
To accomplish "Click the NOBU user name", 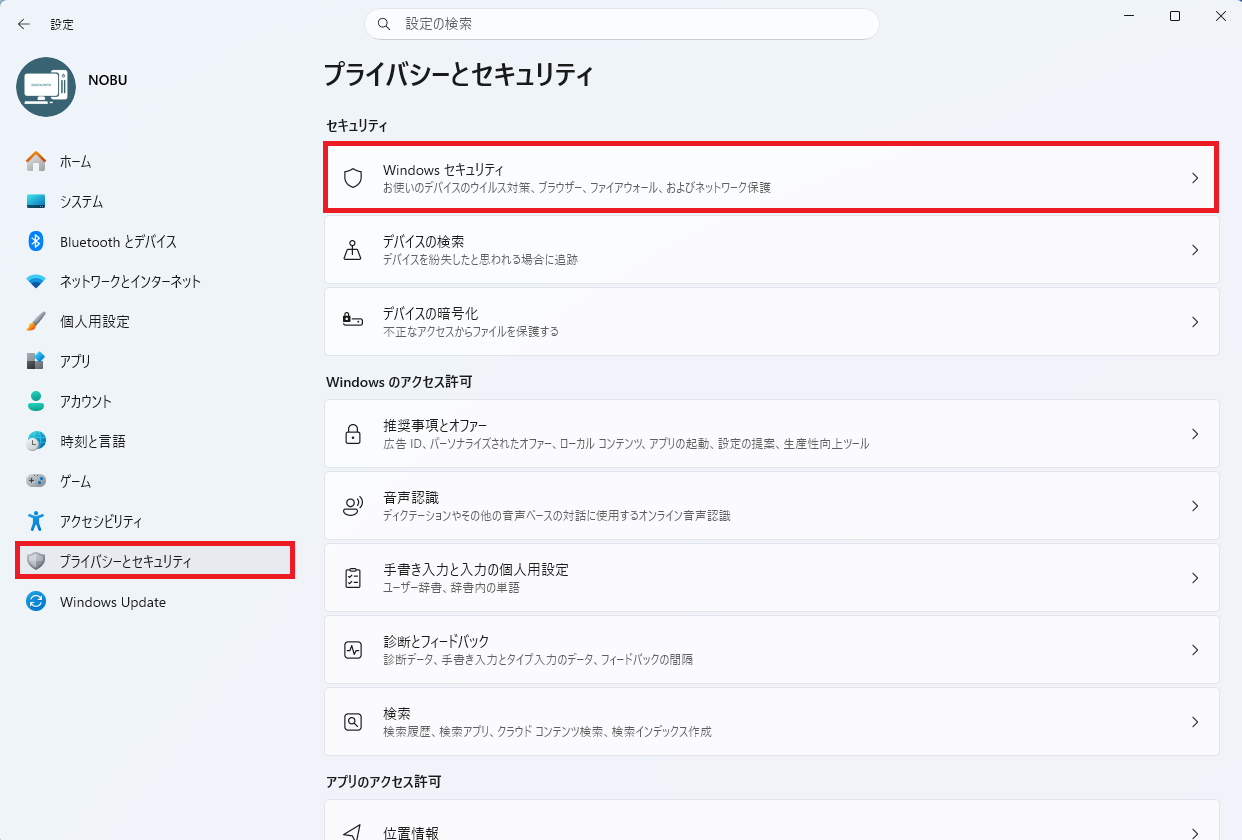I will tap(107, 79).
